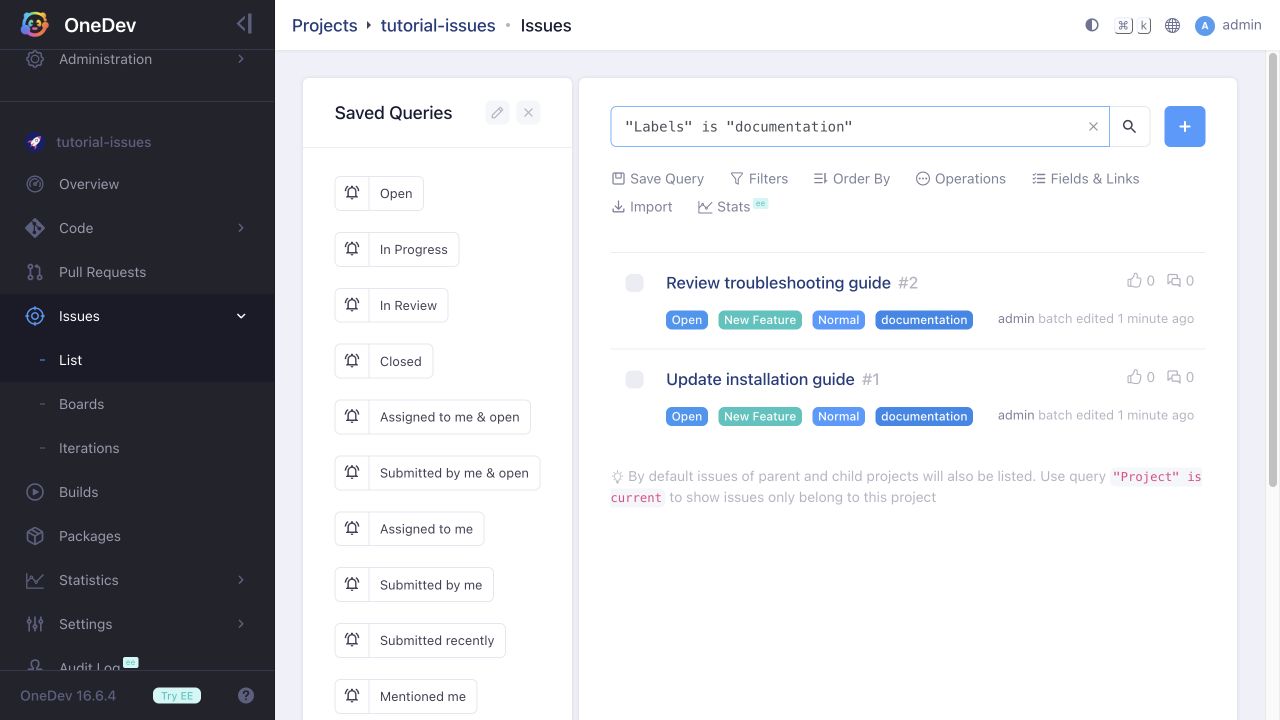The image size is (1280, 720).
Task: Click the bell icon next to Submitted by me
Action: [352, 585]
